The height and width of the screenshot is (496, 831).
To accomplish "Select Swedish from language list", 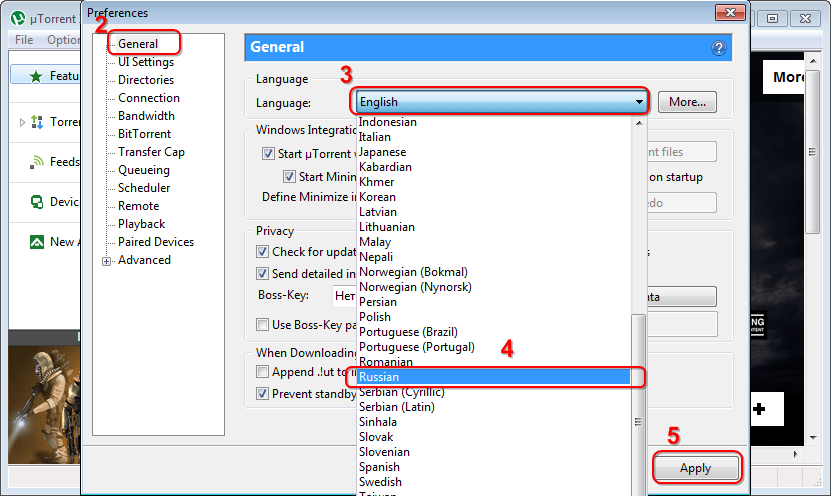I will coord(494,482).
